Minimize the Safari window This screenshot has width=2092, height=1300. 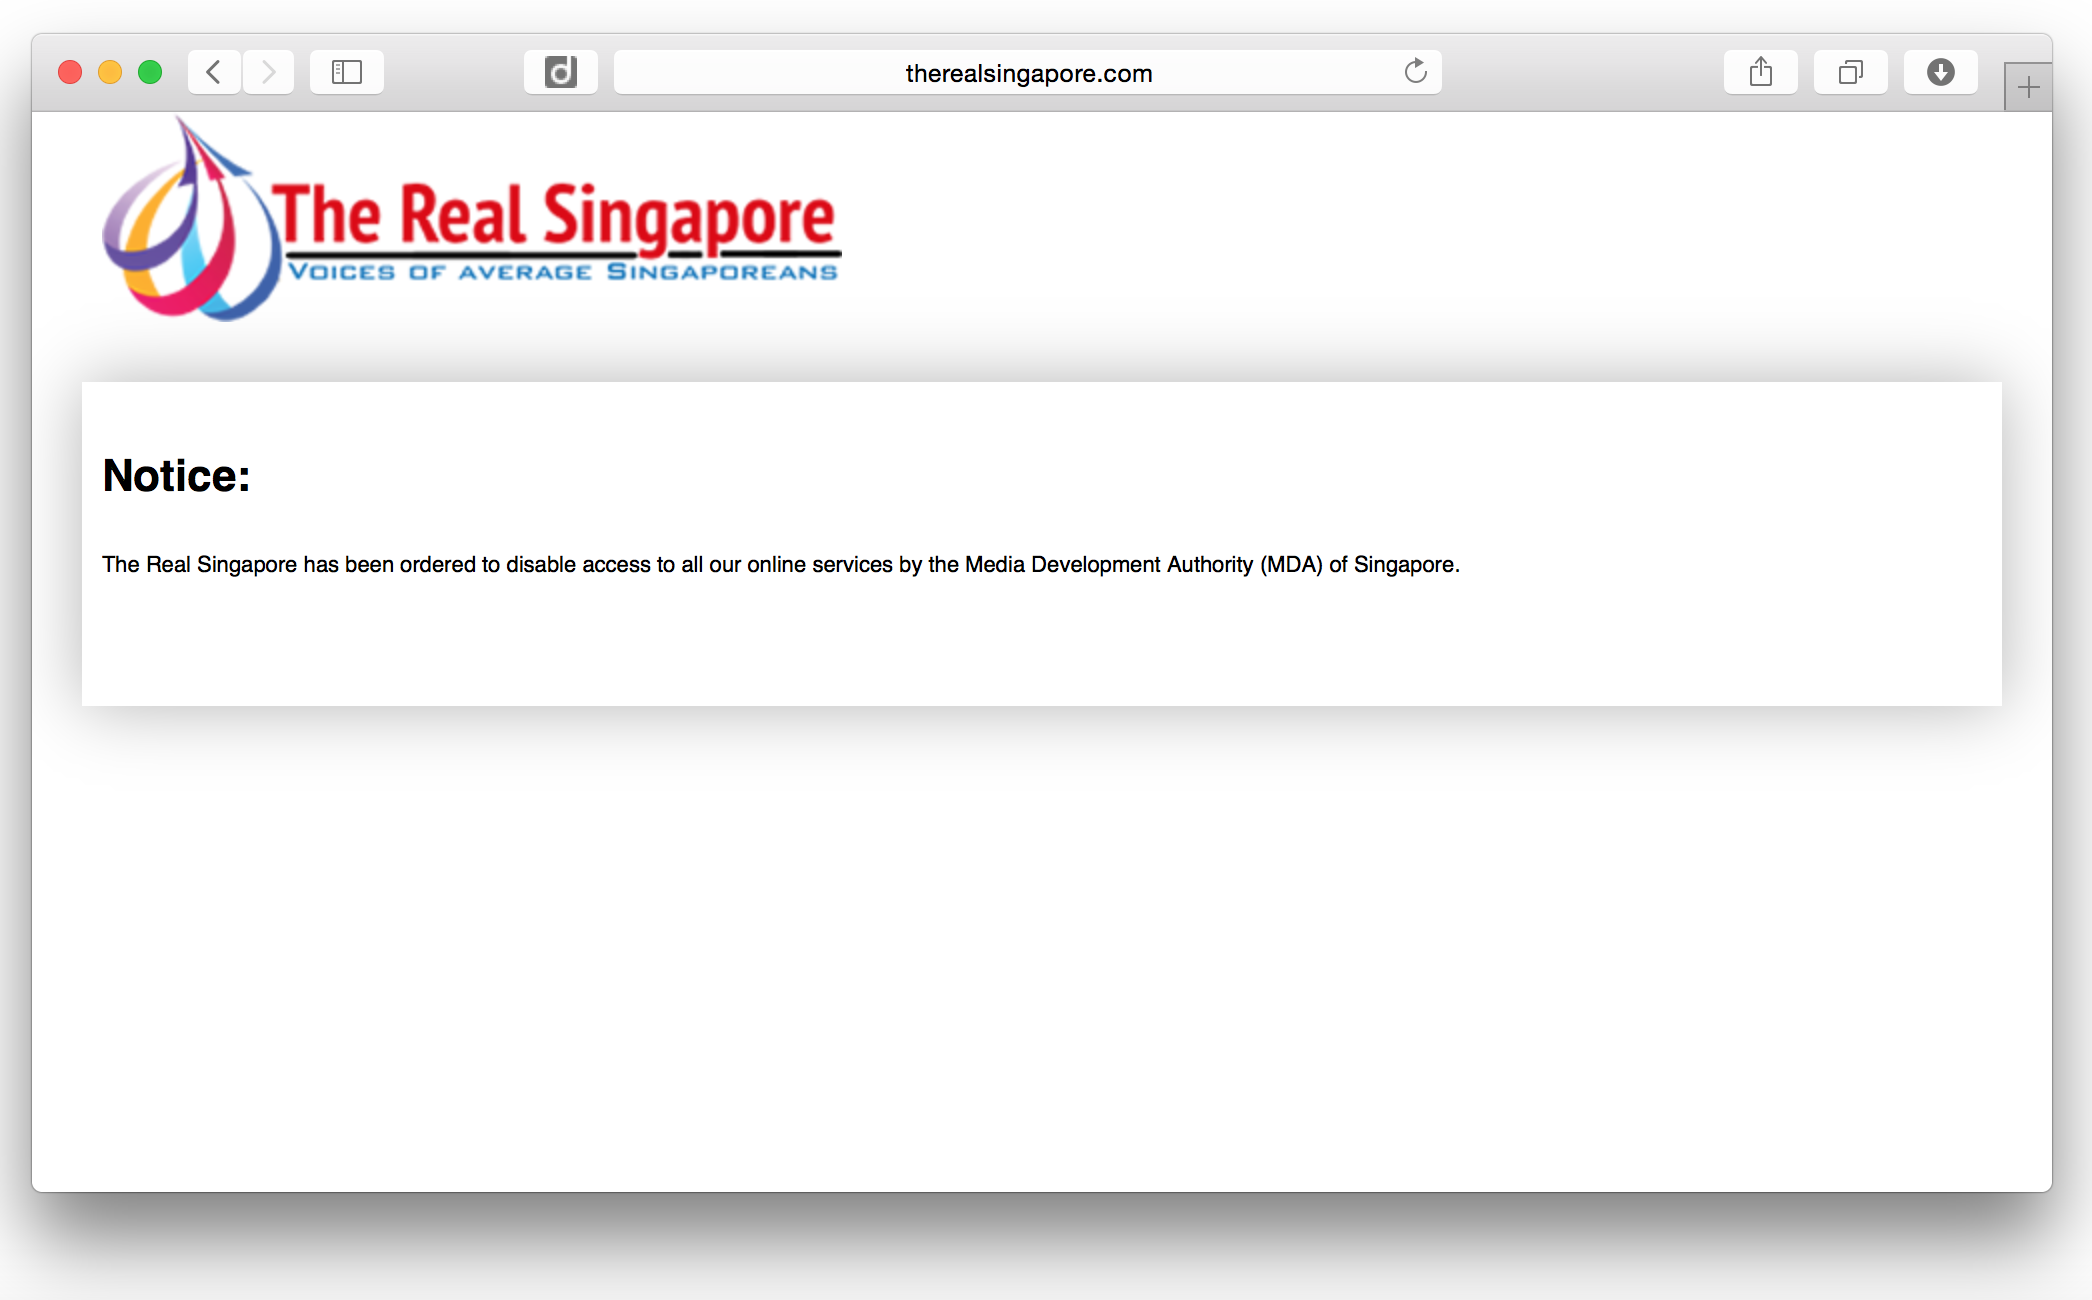(110, 72)
